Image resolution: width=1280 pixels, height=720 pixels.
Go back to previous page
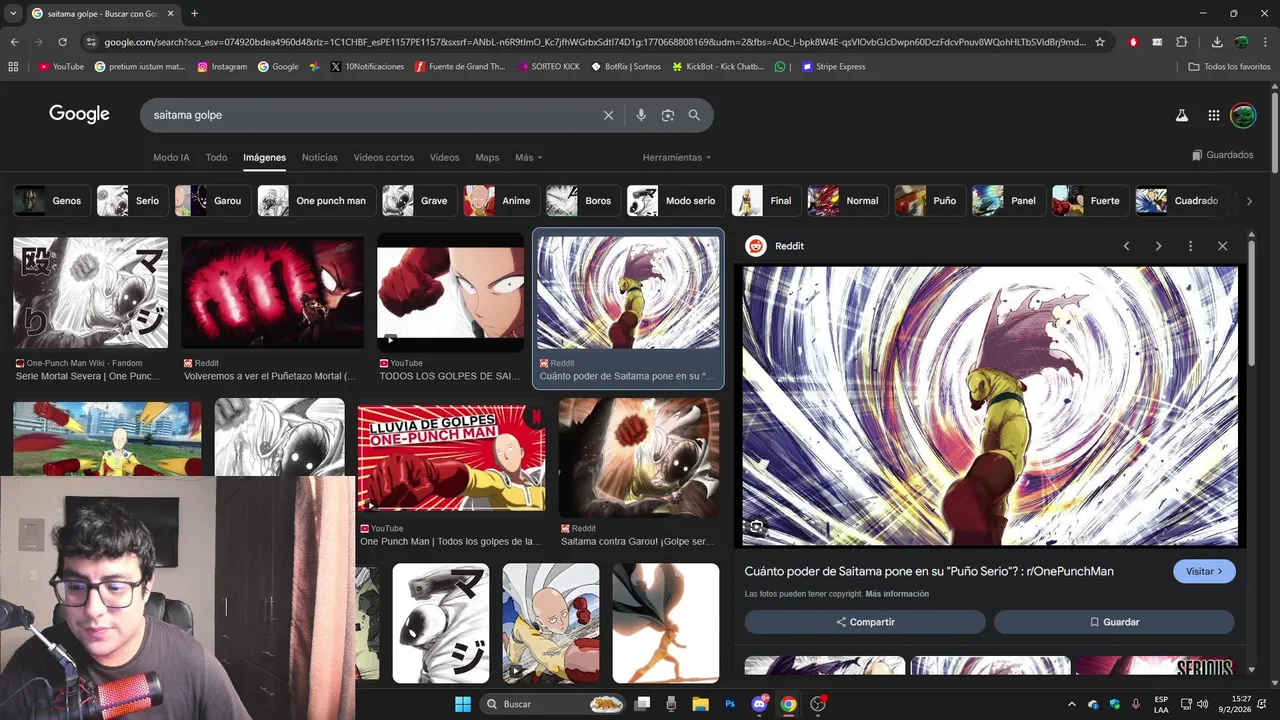coord(14,42)
